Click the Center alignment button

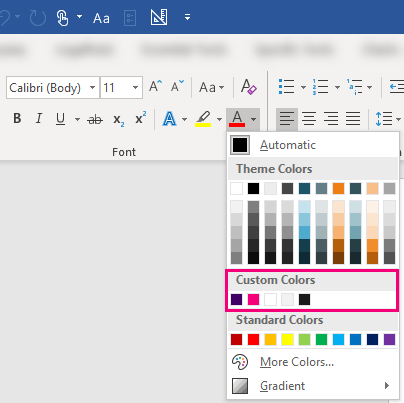[309, 118]
